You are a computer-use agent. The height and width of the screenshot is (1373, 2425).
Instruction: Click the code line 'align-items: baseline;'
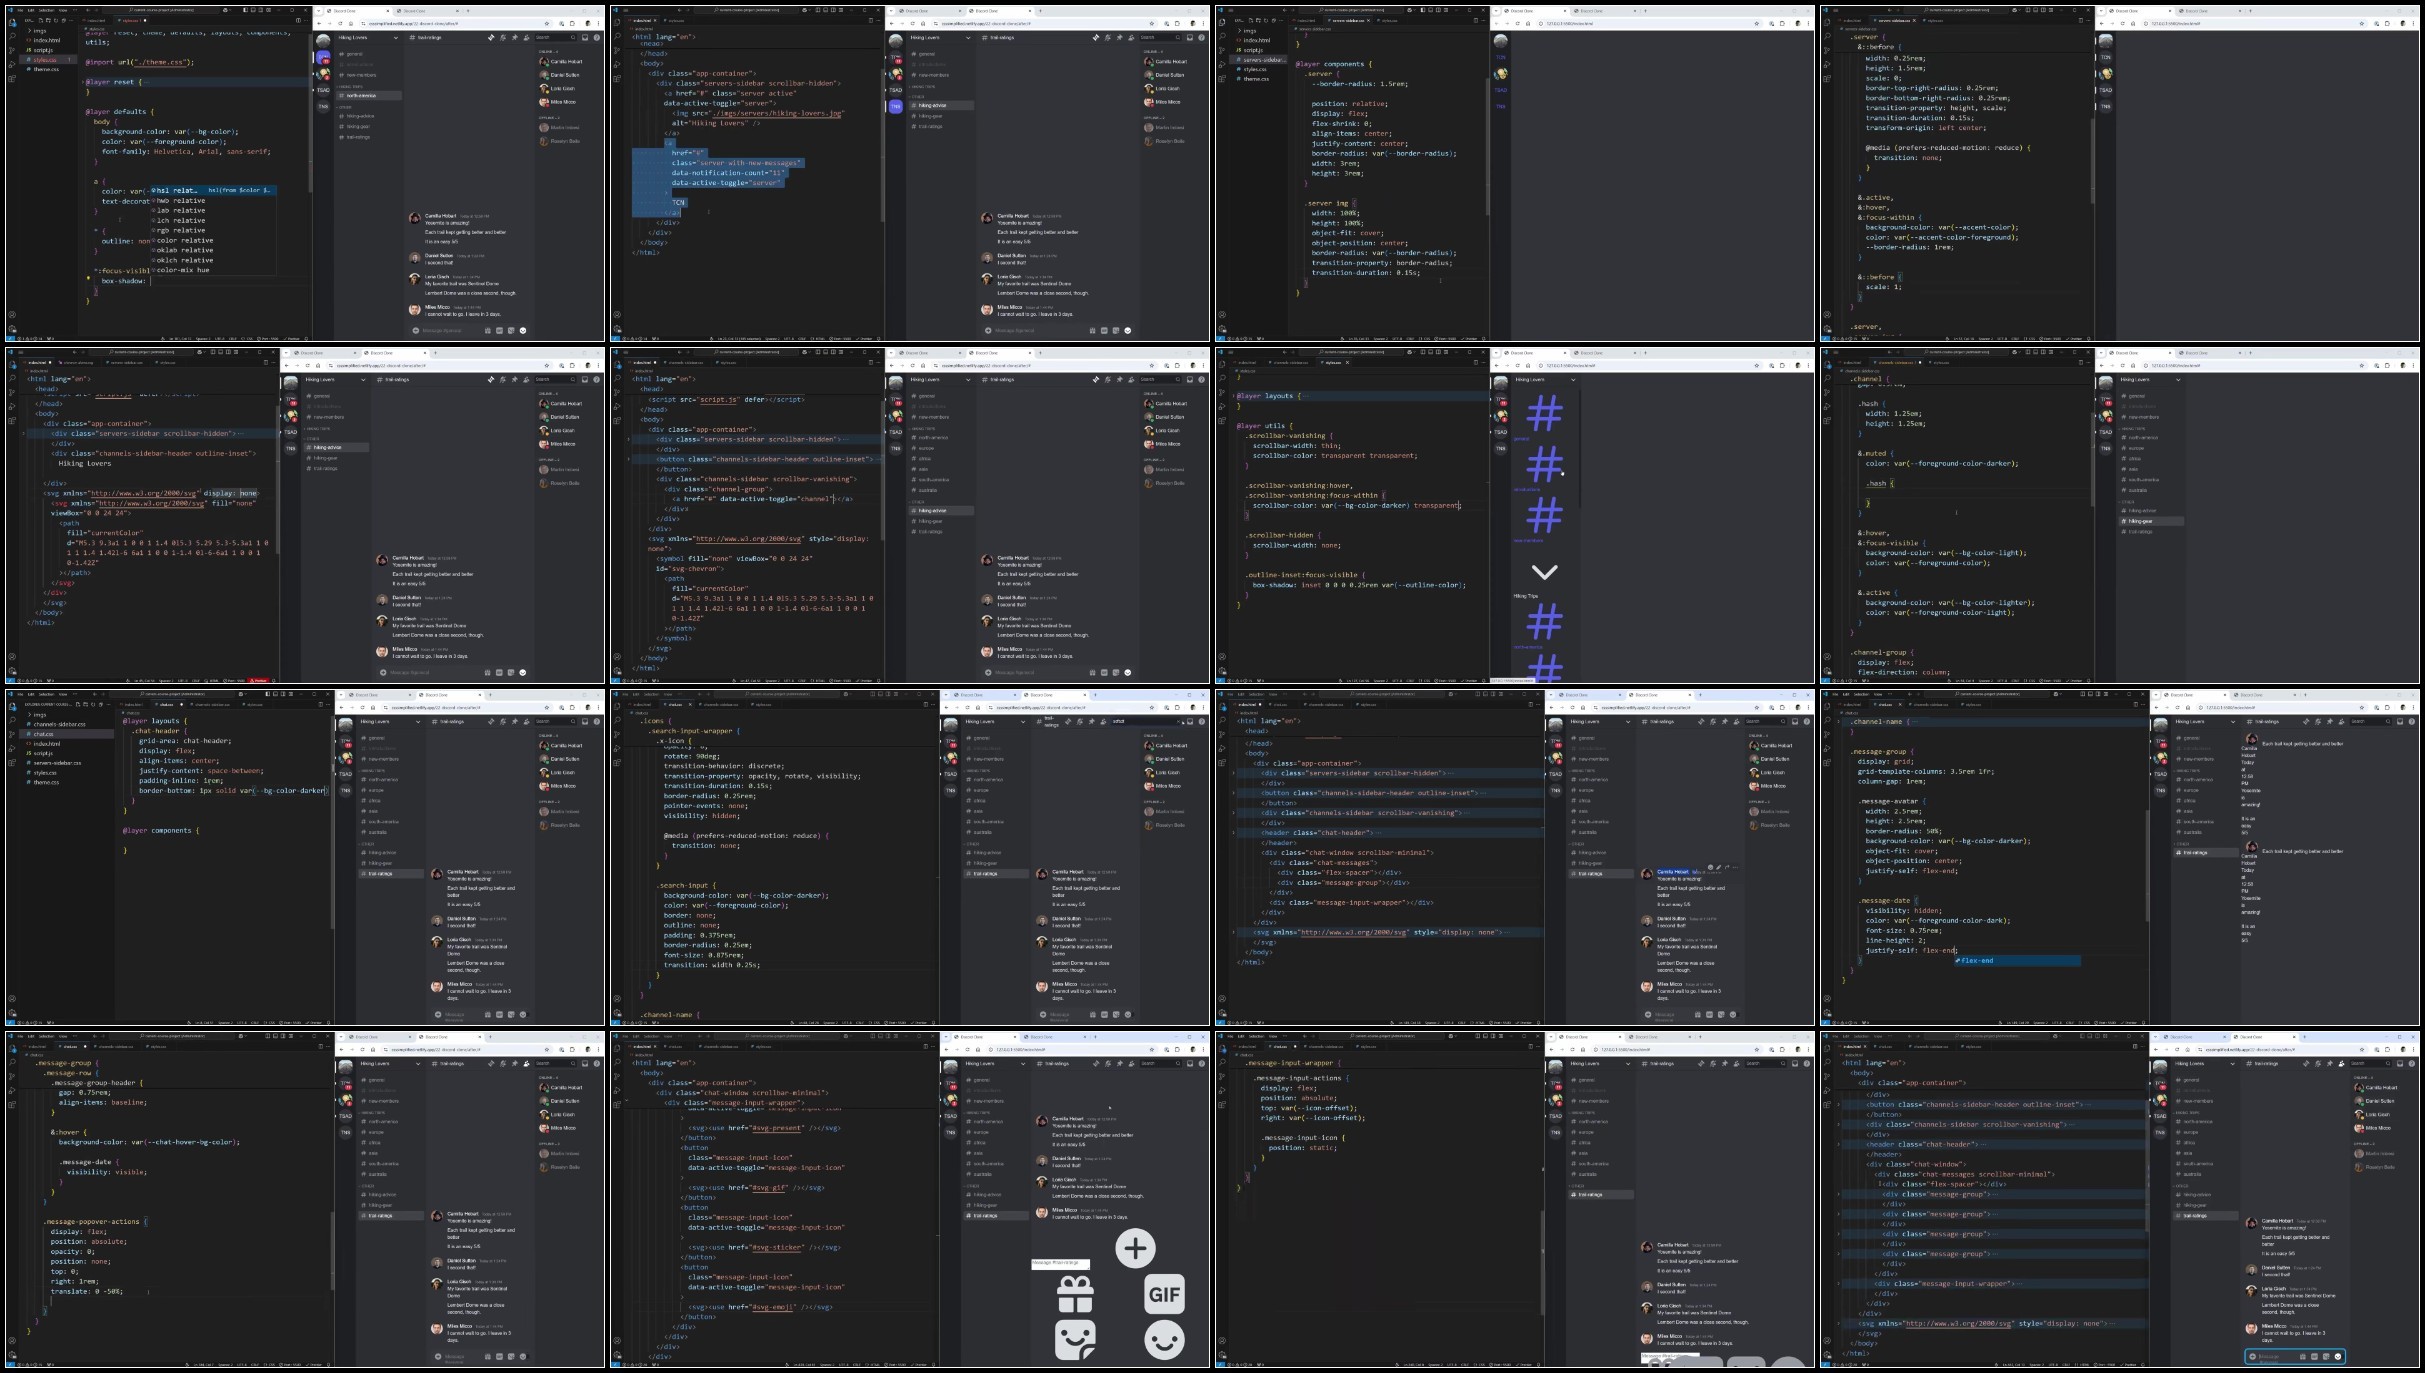pyautogui.click(x=102, y=1102)
